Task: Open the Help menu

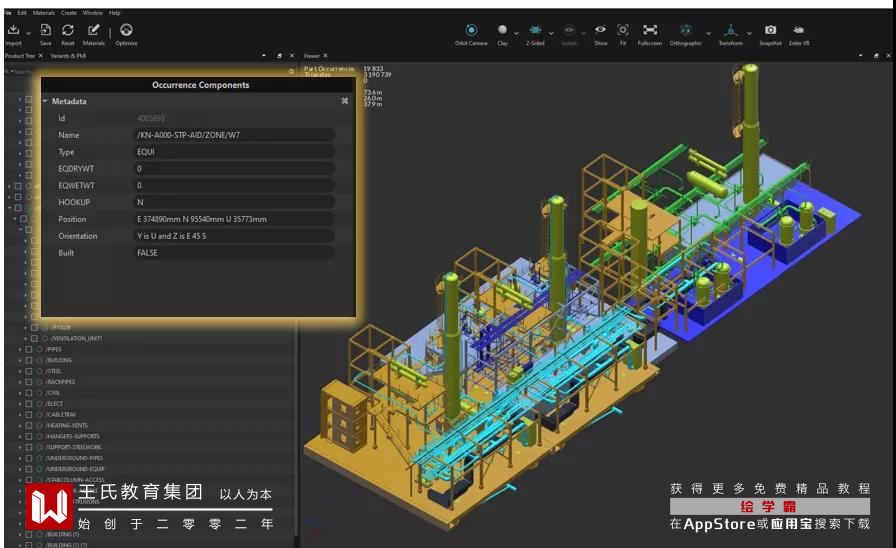Action: [114, 13]
